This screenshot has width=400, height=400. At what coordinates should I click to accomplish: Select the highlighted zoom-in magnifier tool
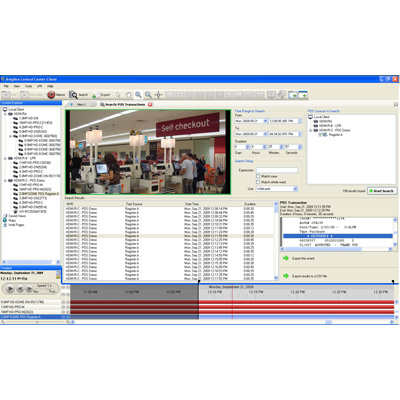[x=138, y=95]
